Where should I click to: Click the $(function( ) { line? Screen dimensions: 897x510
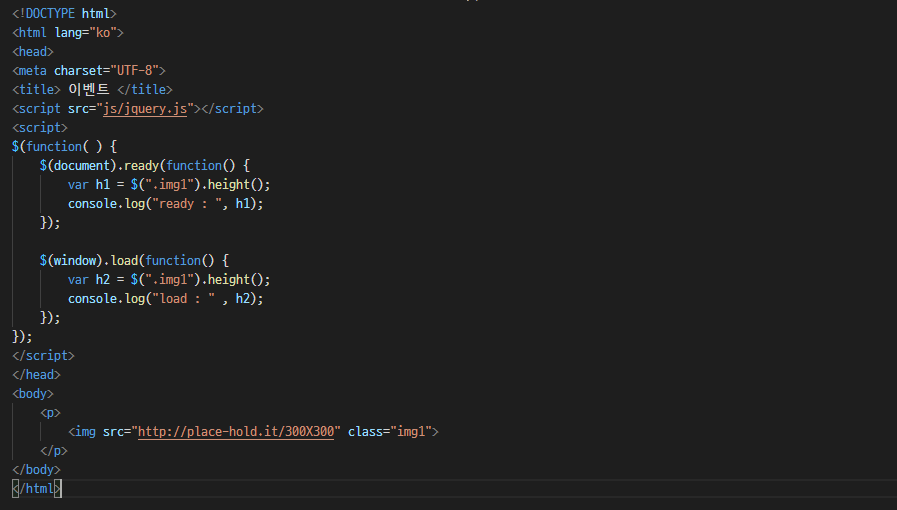pos(64,146)
